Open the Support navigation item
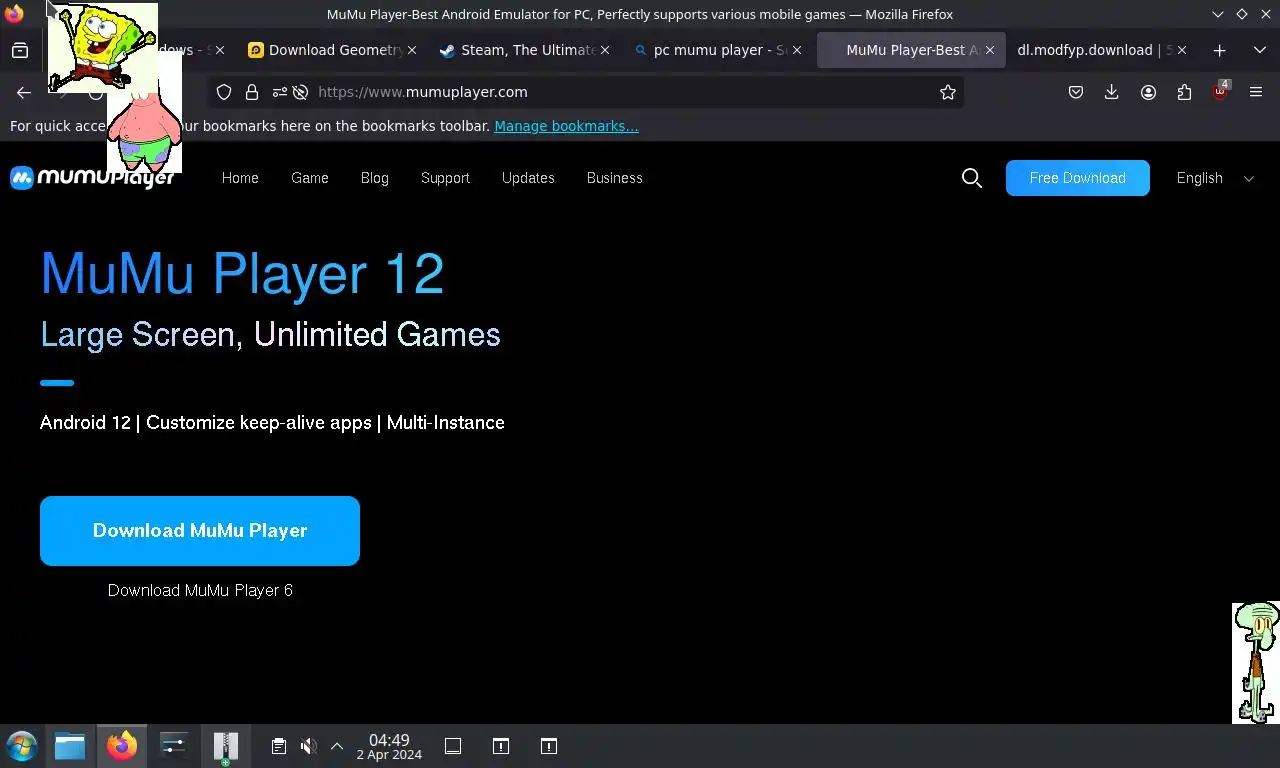Viewport: 1280px width, 768px height. [445, 178]
